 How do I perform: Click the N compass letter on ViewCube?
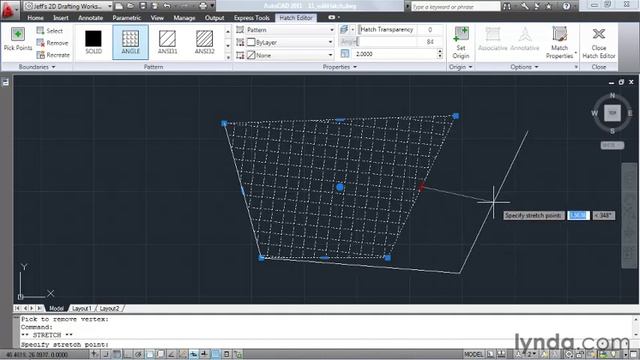[612, 96]
